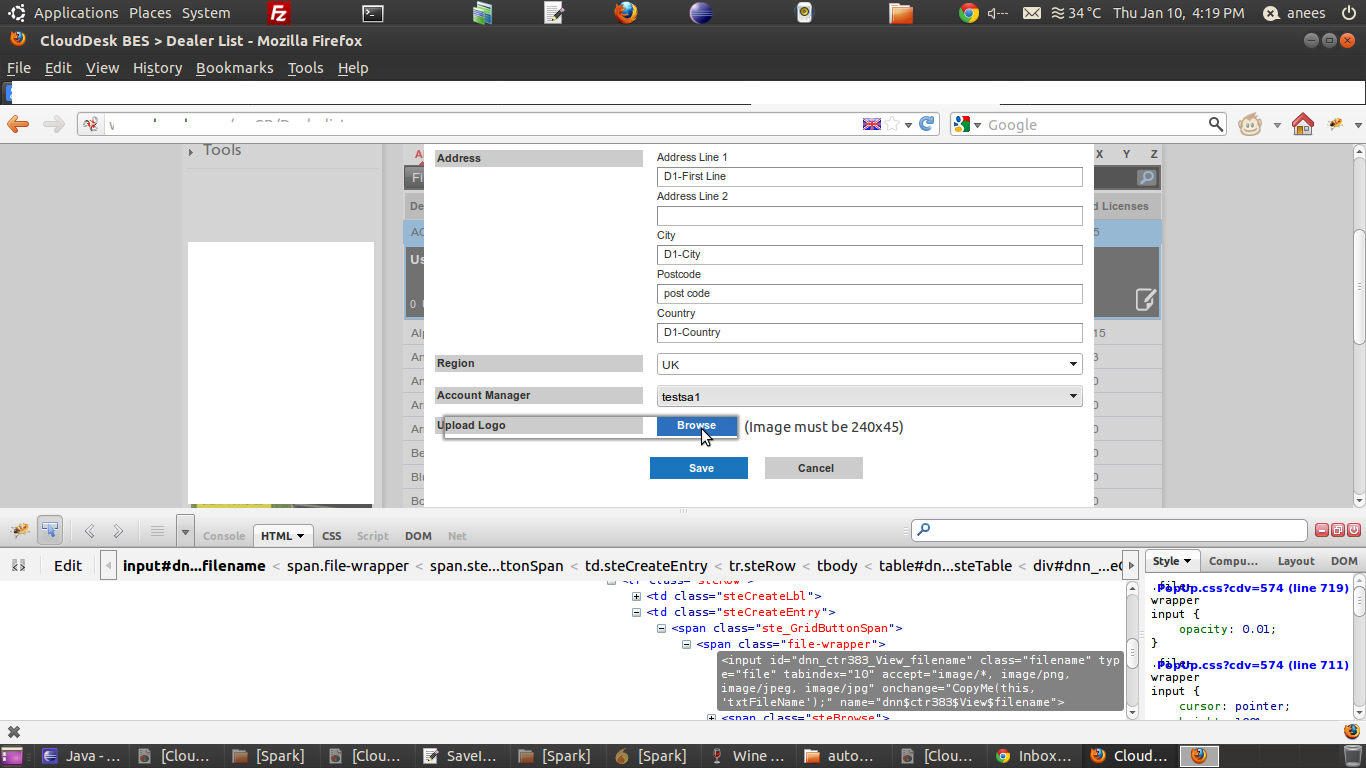The height and width of the screenshot is (768, 1366).
Task: Collapse the td steCreateEntry node
Action: click(x=637, y=612)
